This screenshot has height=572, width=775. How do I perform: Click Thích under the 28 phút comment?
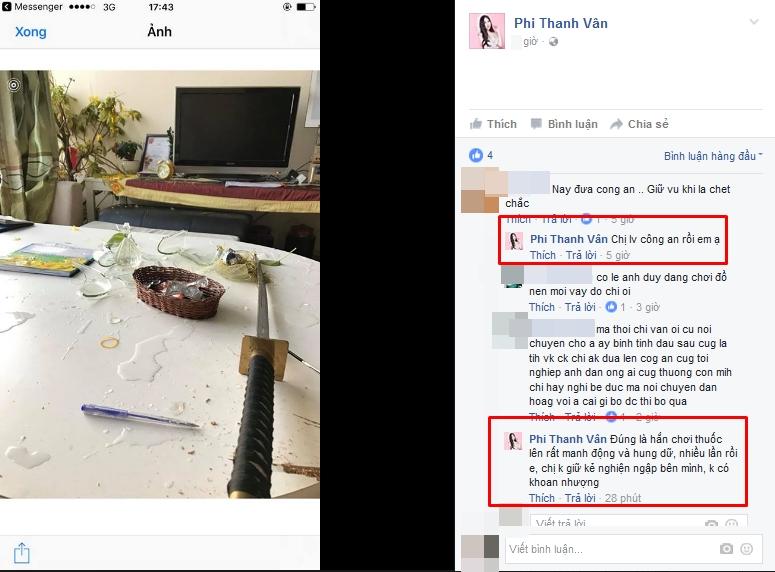(542, 498)
